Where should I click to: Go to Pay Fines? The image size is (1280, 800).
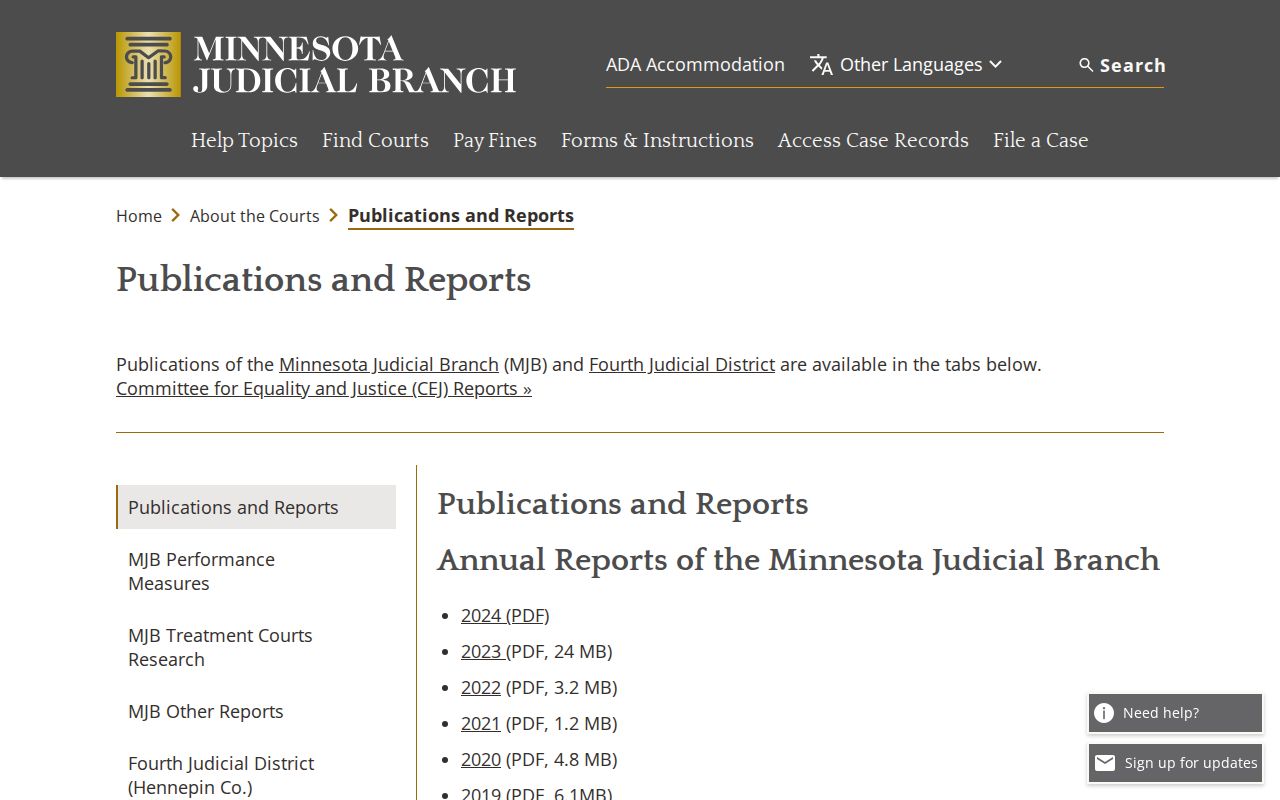[x=495, y=140]
